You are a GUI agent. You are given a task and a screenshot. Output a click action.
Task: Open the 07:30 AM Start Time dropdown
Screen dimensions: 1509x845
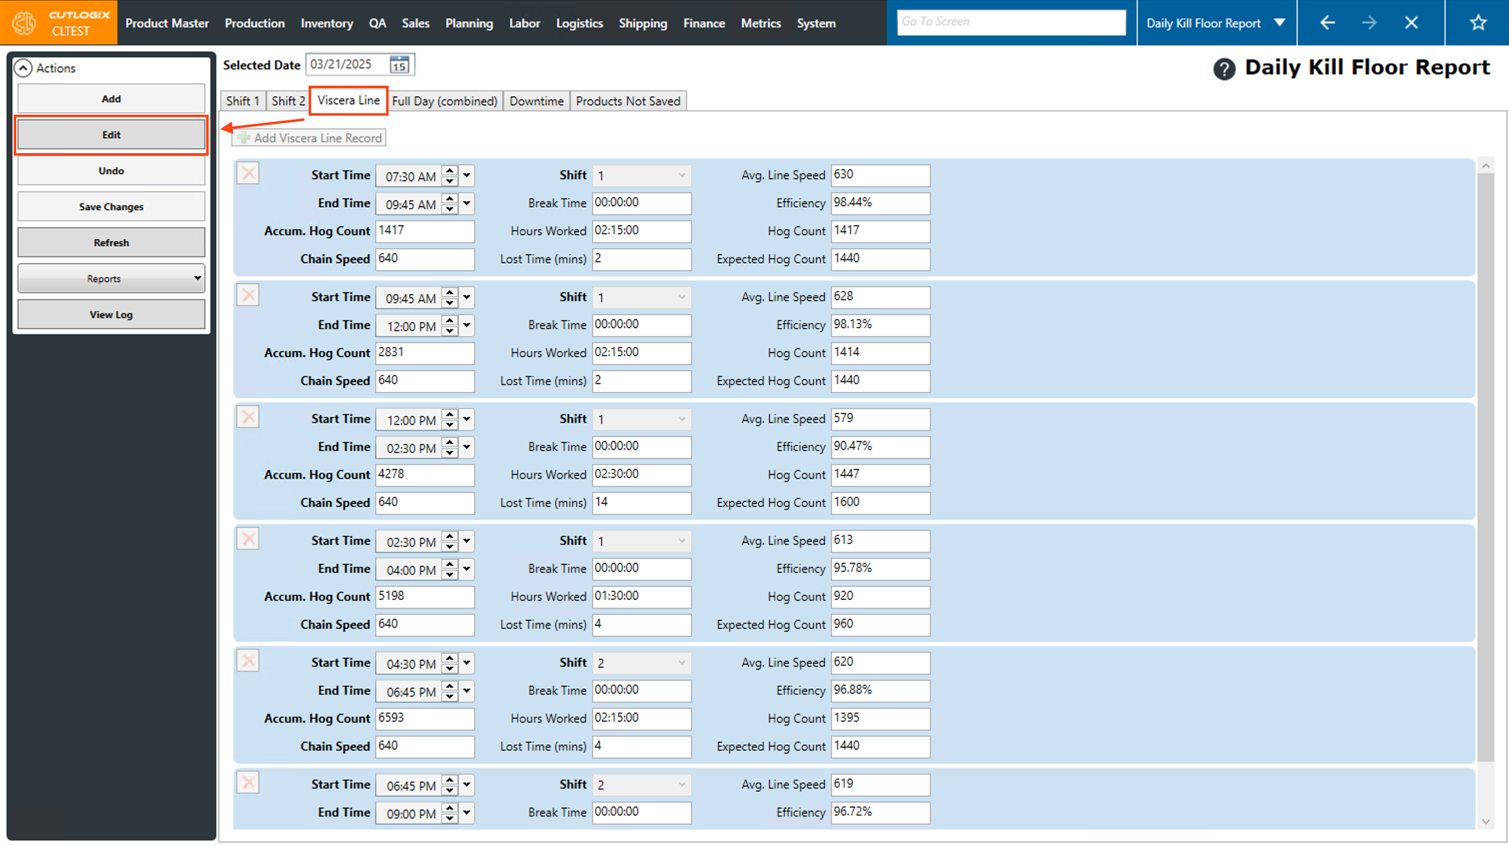(x=467, y=176)
